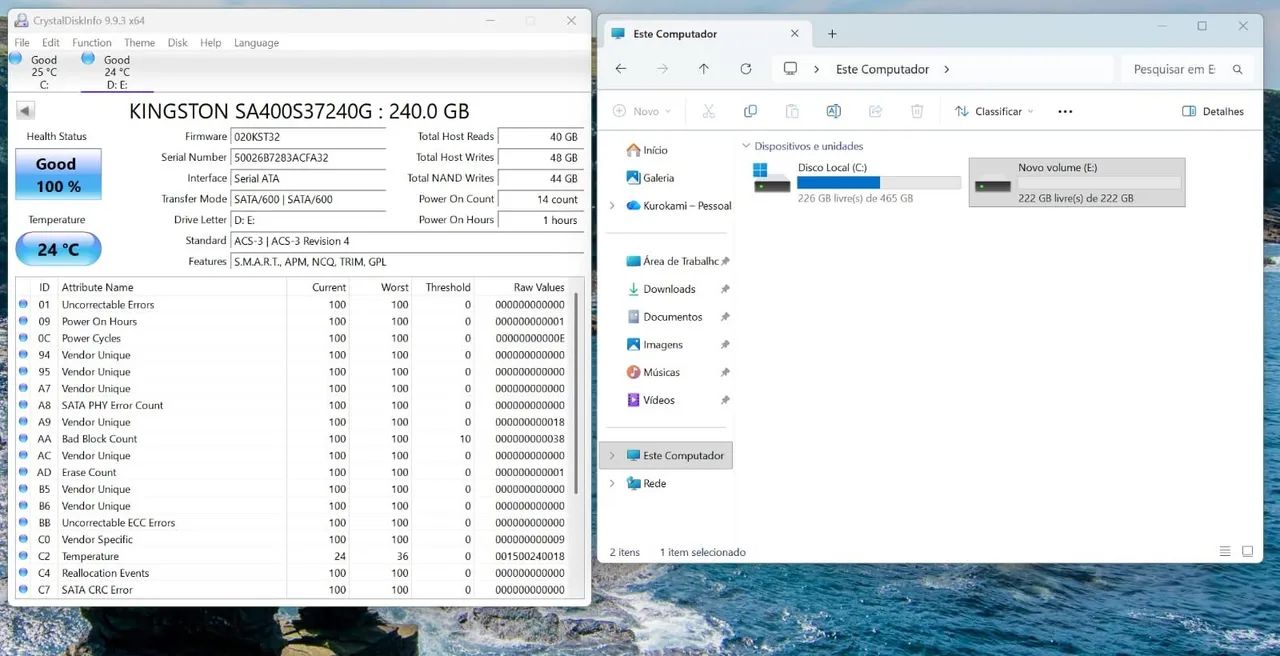Click the Cut scissors icon
The width and height of the screenshot is (1280, 656).
(x=709, y=111)
